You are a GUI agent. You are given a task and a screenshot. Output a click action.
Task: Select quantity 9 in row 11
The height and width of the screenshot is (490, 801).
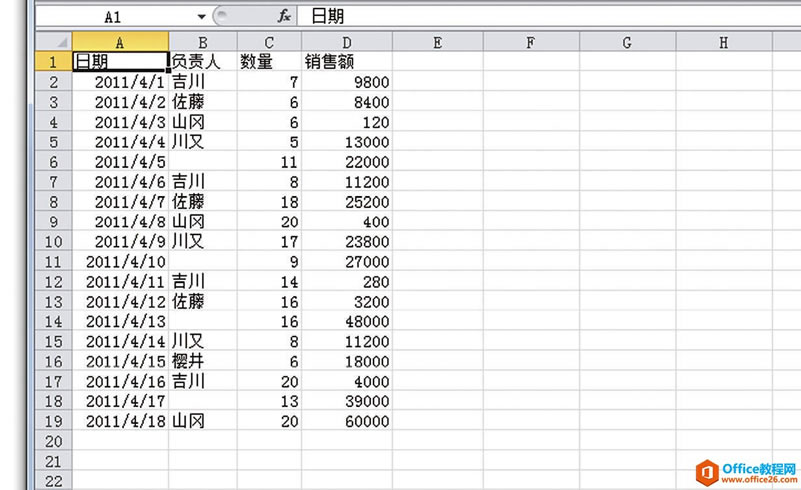tap(269, 262)
